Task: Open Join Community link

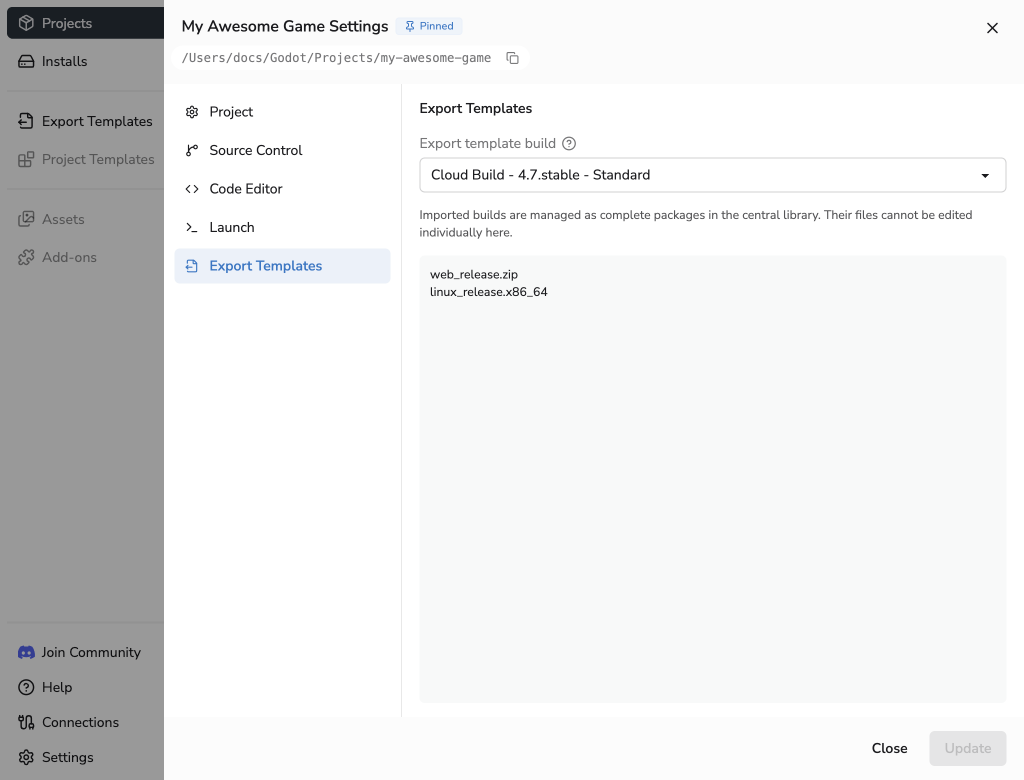Action: point(91,653)
